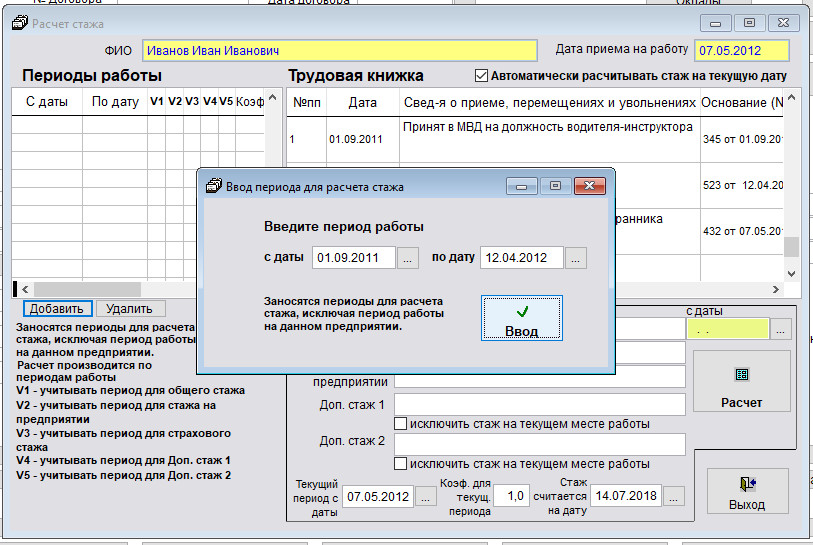Open date picker next to 'по дату' field
The image size is (813, 545).
click(575, 258)
